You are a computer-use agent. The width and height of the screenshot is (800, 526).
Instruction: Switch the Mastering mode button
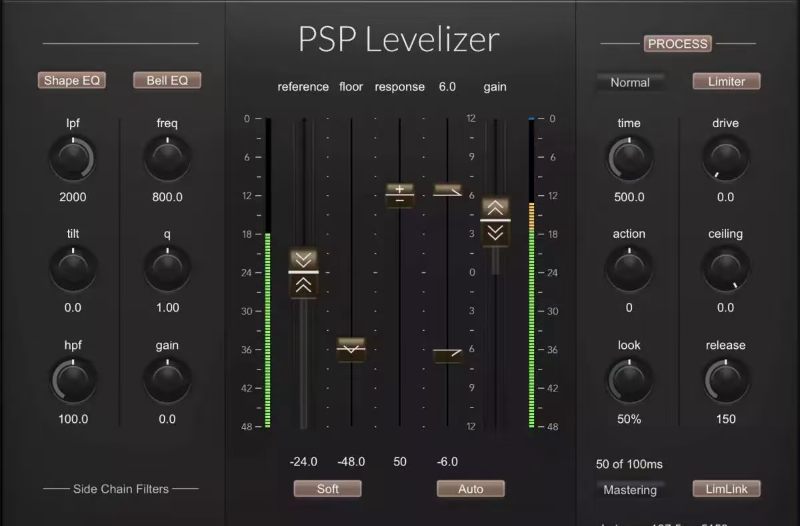(630, 490)
